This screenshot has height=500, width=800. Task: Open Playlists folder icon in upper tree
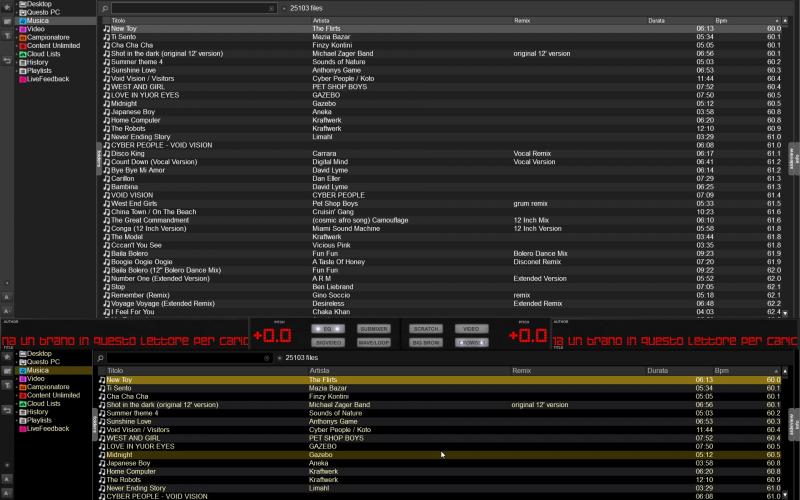click(x=22, y=70)
